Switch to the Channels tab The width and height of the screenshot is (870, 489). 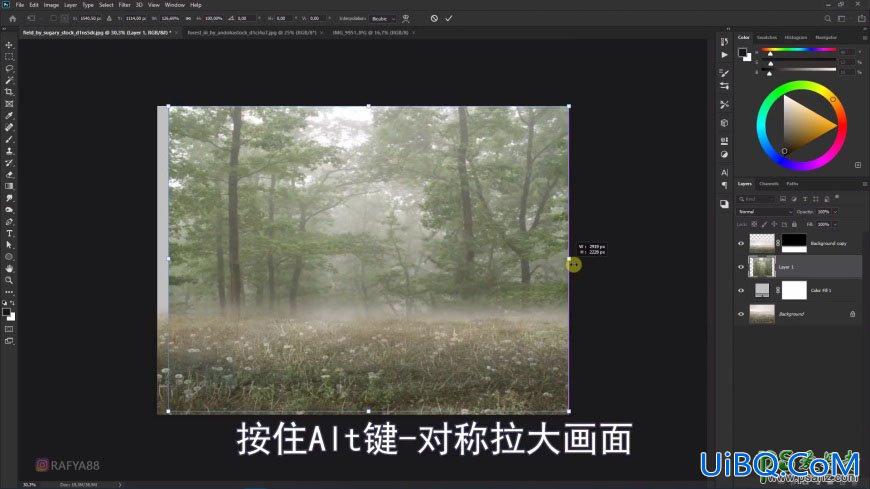tap(768, 184)
